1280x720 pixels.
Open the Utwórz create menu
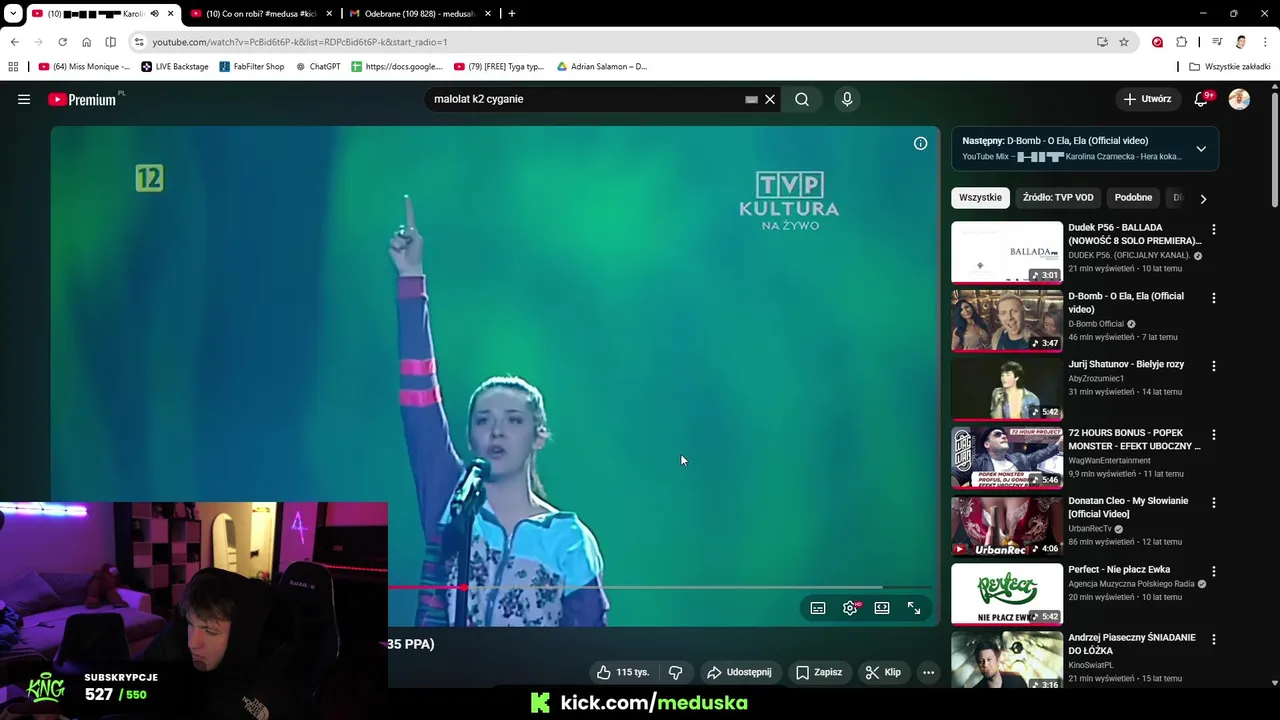(1146, 99)
